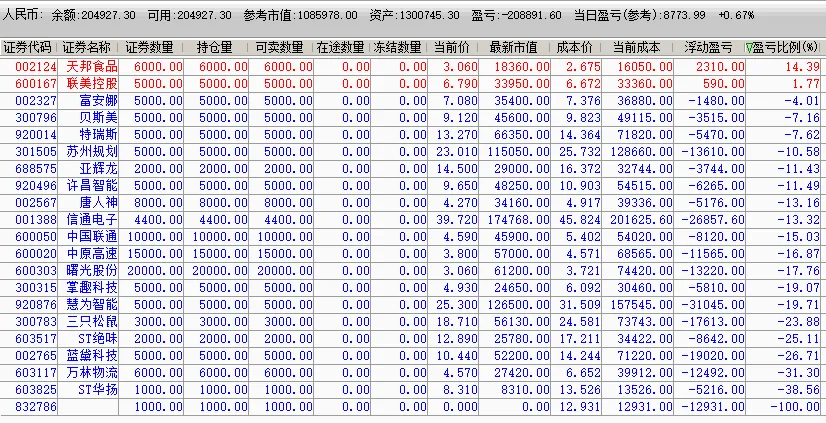Click the 持仓量 column header
The height and width of the screenshot is (423, 826).
click(x=214, y=47)
